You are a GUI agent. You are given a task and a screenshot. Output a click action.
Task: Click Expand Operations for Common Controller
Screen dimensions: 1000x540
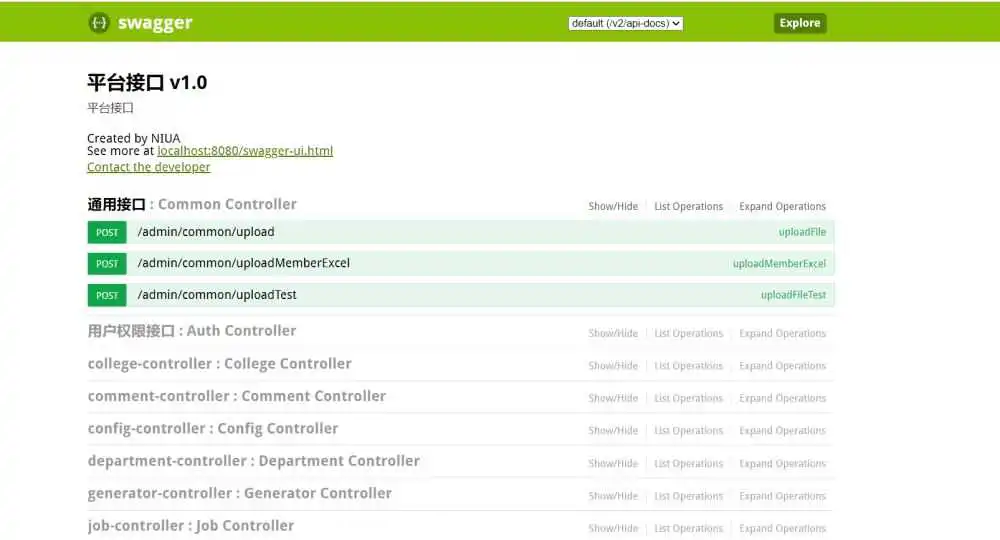coord(783,207)
